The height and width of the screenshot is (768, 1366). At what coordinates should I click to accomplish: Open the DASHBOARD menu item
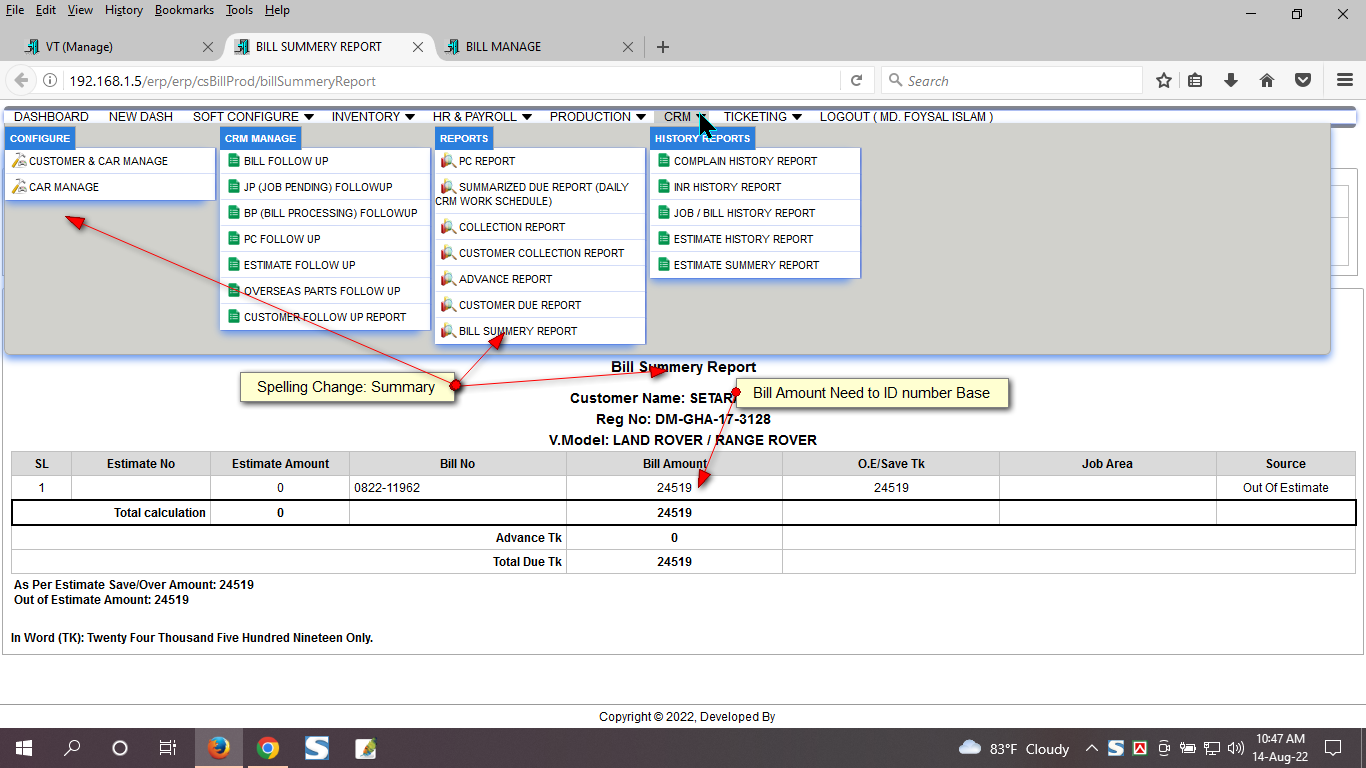[x=51, y=117]
